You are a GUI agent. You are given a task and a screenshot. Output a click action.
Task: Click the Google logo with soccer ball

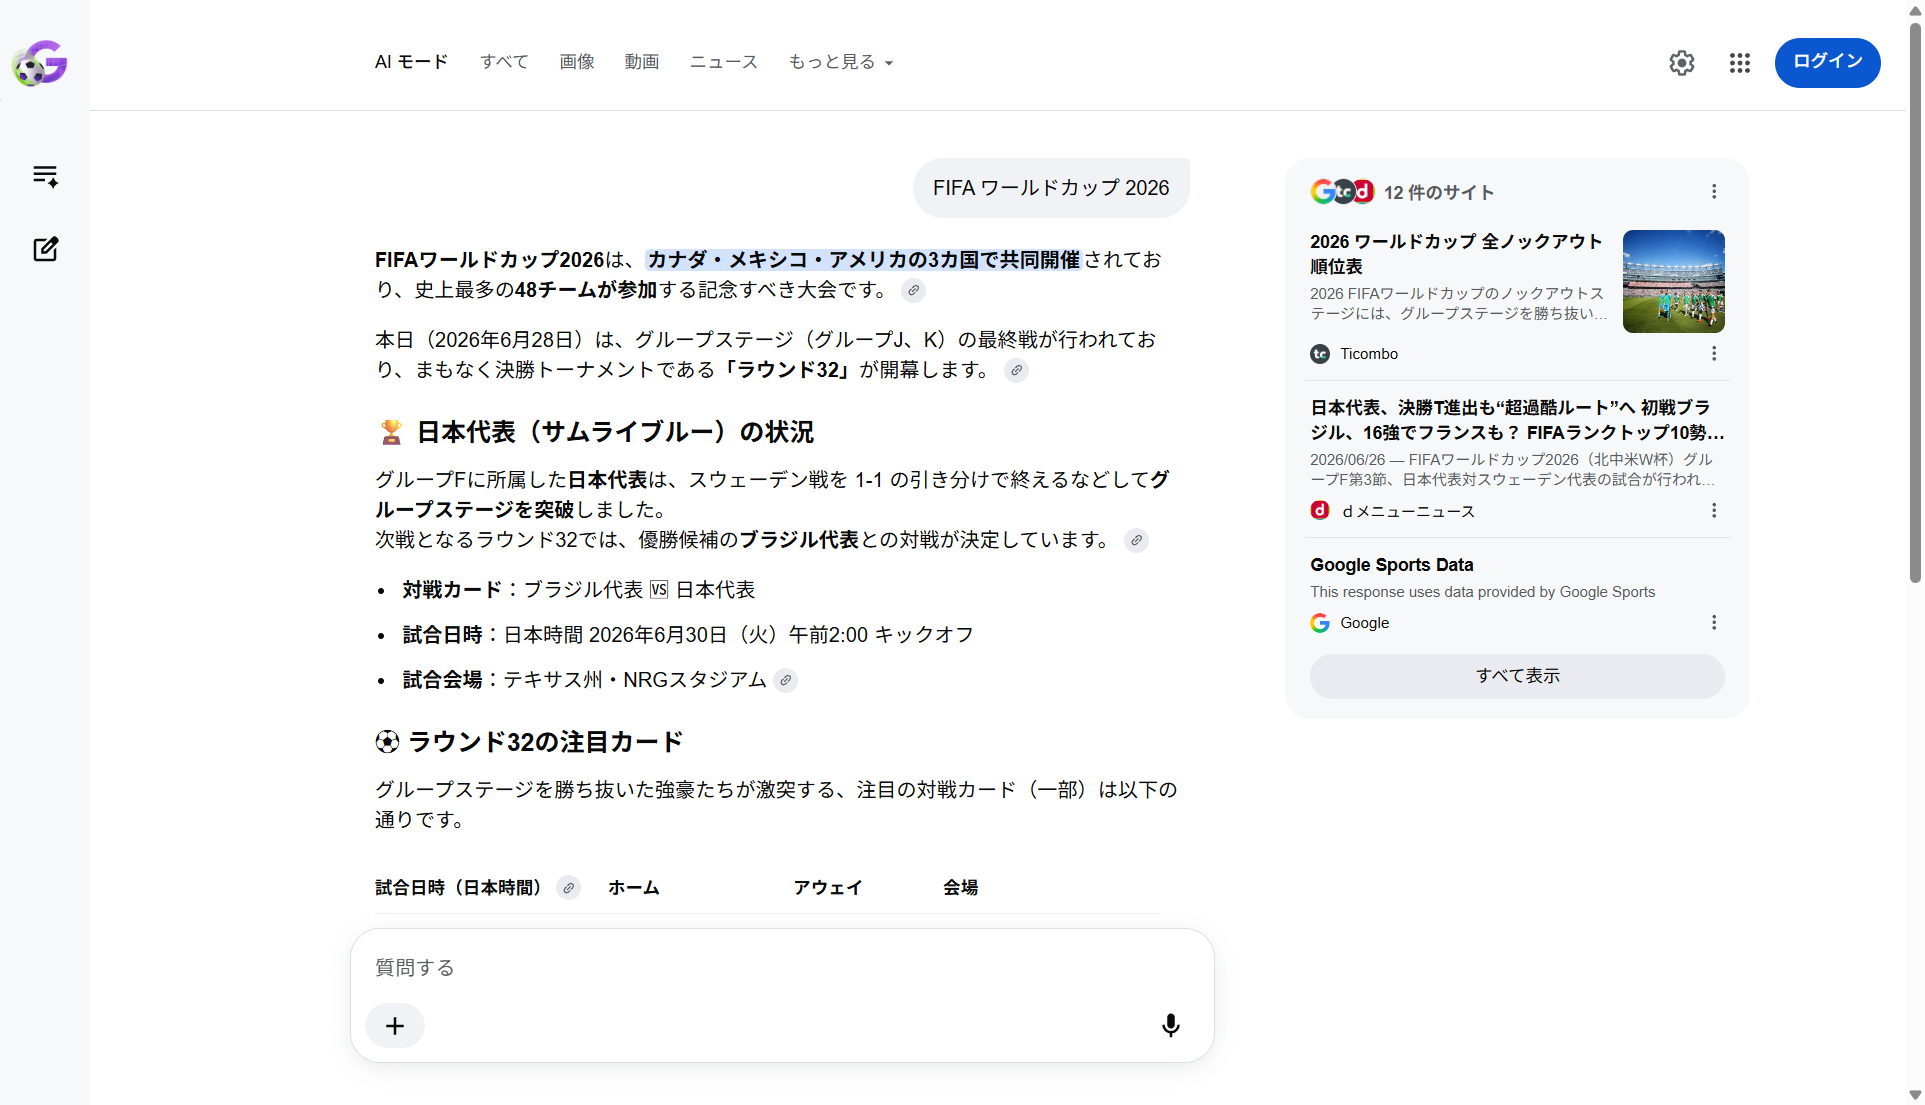point(40,63)
